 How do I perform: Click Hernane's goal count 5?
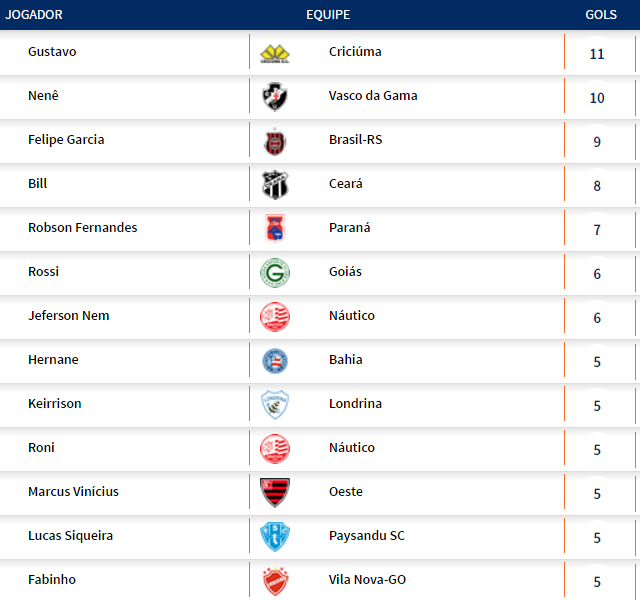(597, 362)
